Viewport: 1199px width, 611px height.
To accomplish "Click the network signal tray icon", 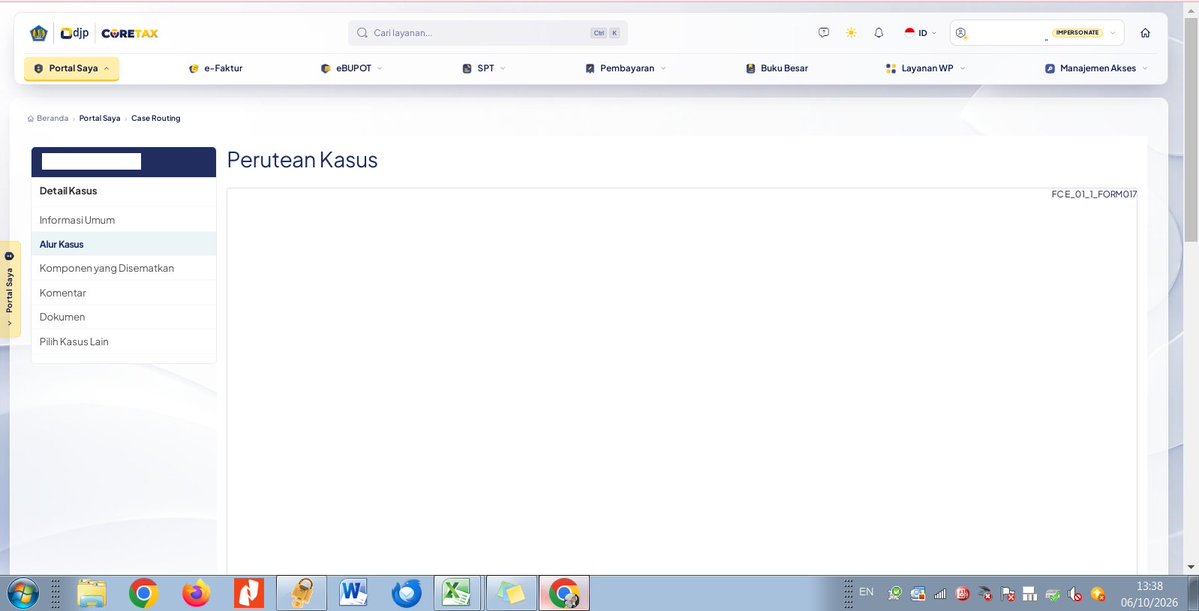I will click(941, 593).
